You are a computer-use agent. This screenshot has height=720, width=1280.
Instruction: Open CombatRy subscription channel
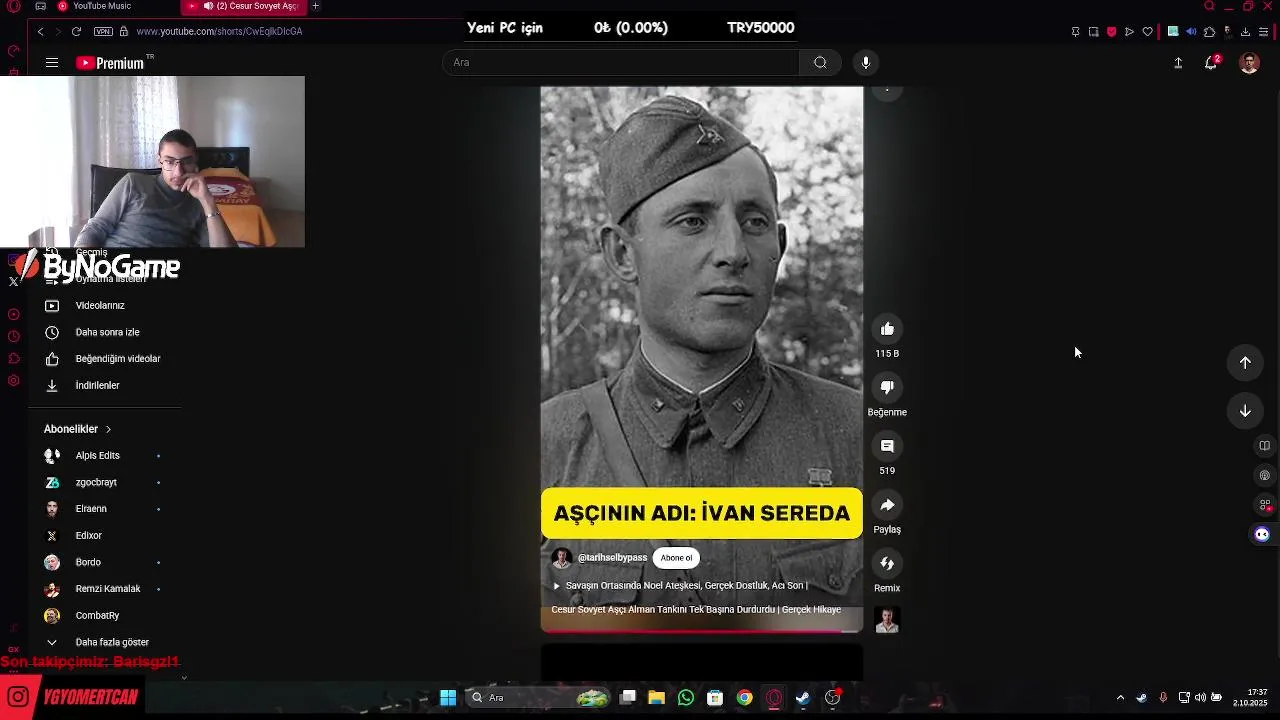tap(105, 616)
